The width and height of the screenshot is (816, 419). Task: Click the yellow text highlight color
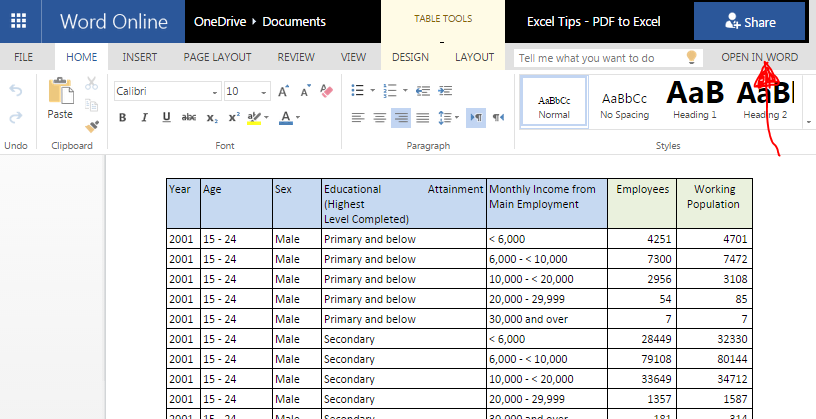[x=255, y=118]
